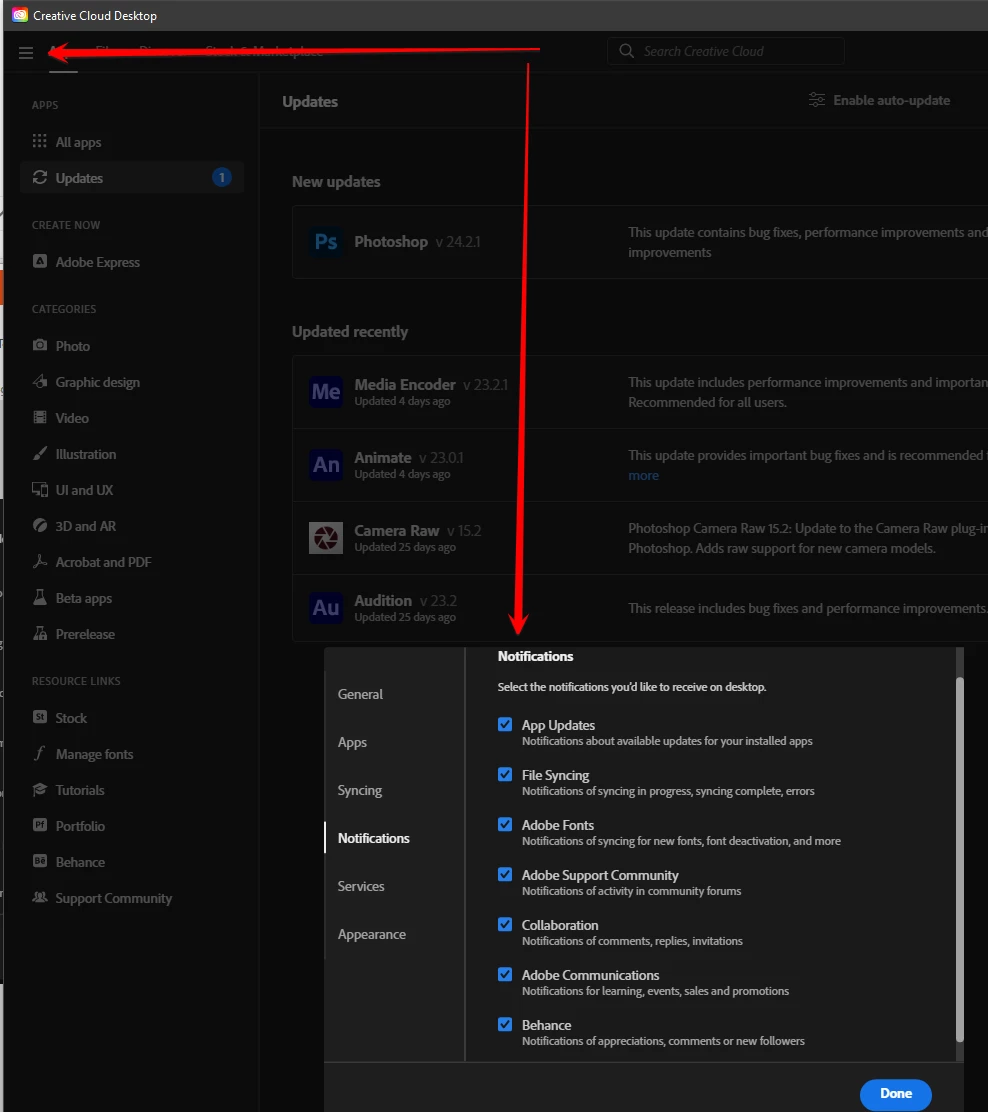The height and width of the screenshot is (1112, 988).
Task: Disable Collaboration notifications checkbox
Action: coord(505,924)
